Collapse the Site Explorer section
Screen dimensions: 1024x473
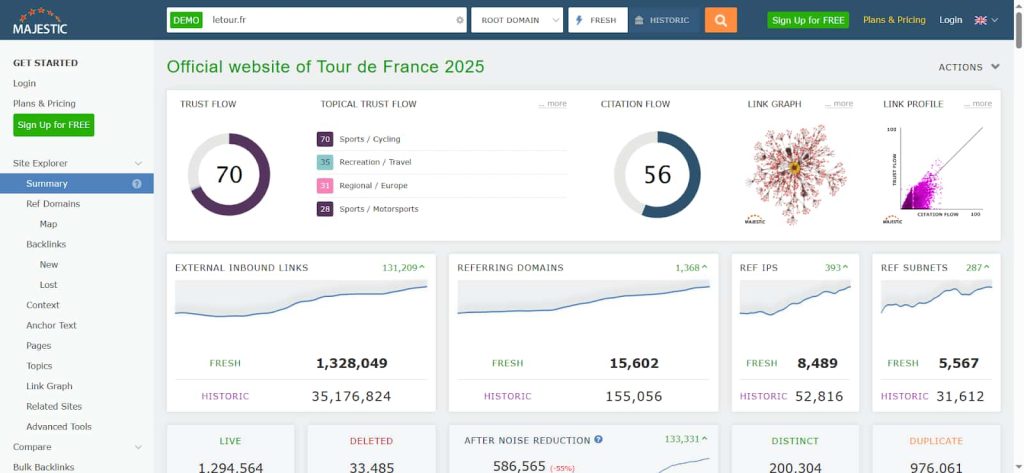[x=138, y=163]
